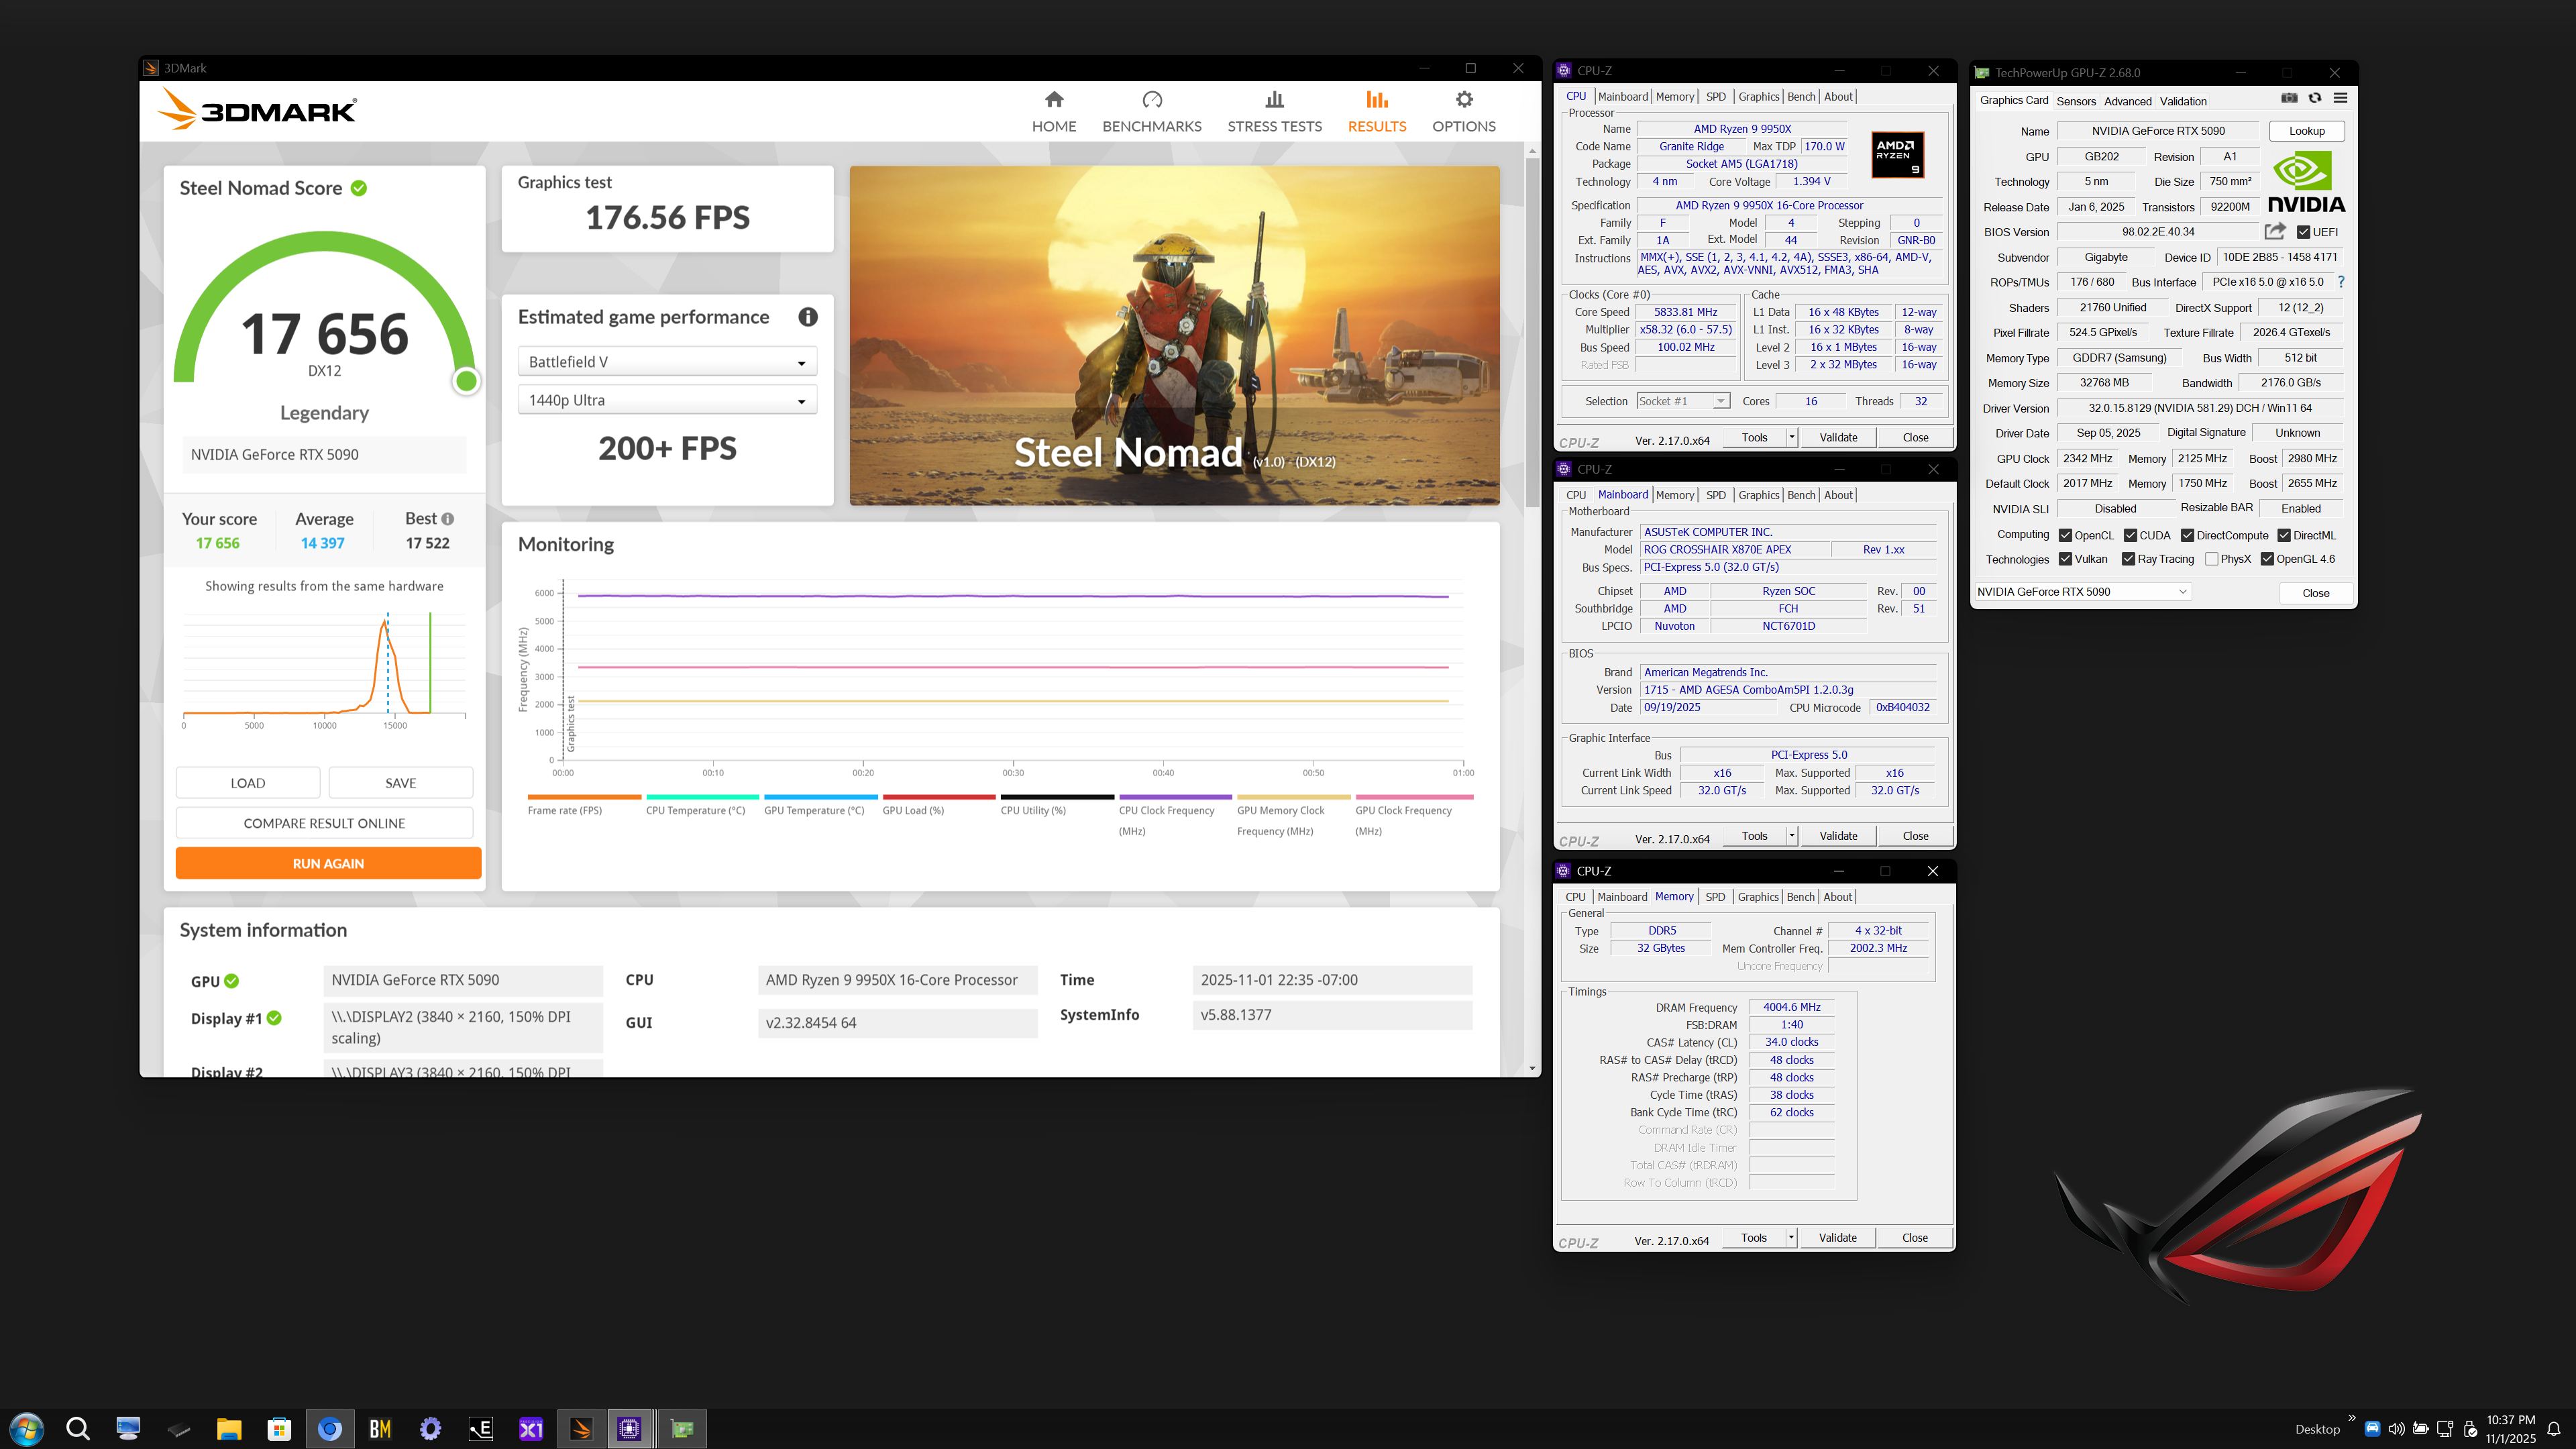Toggle the CUDA checkbox
Screen dimensions: 2576x1449
coord(2130,535)
